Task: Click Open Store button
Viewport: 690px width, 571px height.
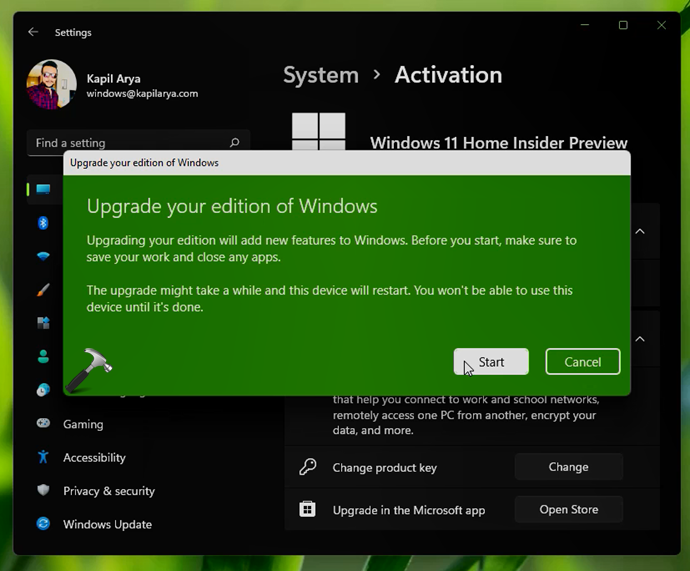Action: (568, 509)
